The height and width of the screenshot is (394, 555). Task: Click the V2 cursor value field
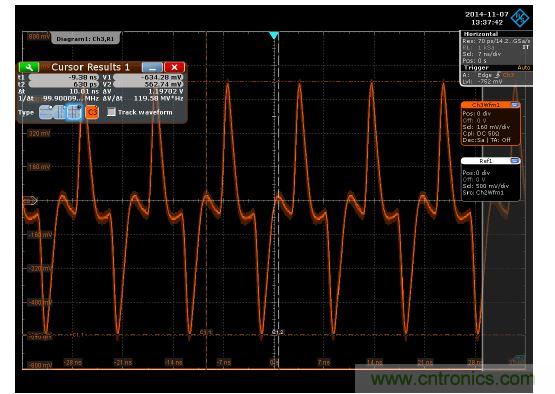pos(148,84)
